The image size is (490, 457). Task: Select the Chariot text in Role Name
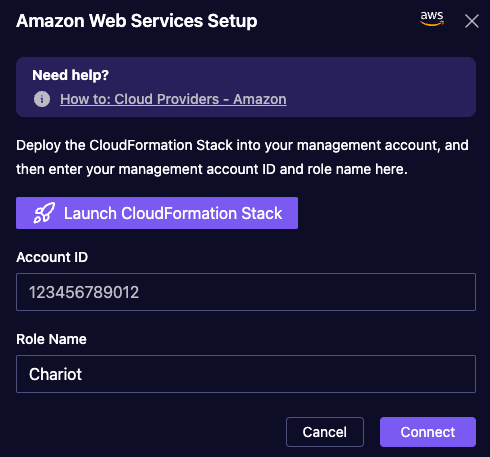pyautogui.click(x=55, y=374)
